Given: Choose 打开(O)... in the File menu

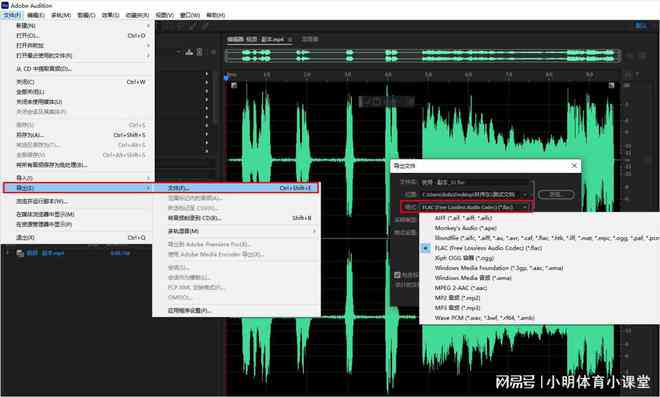Looking at the screenshot, I should tap(77, 36).
